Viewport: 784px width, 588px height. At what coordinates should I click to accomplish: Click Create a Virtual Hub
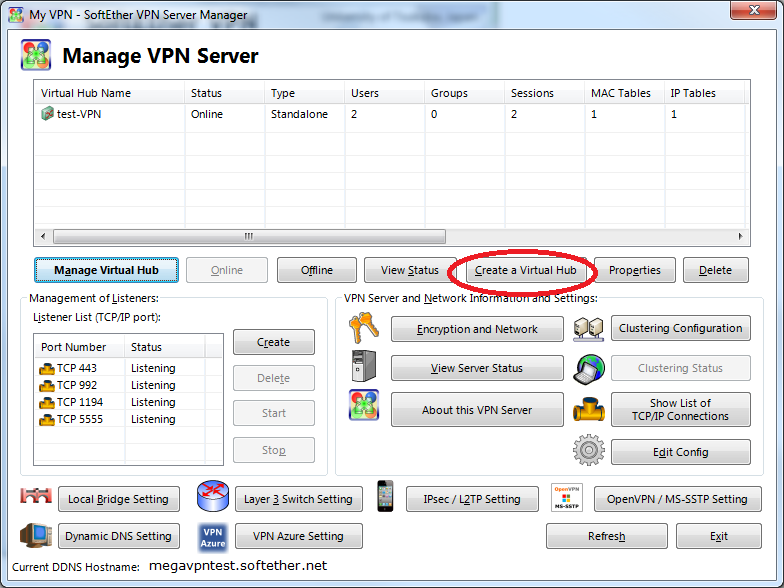pyautogui.click(x=526, y=270)
